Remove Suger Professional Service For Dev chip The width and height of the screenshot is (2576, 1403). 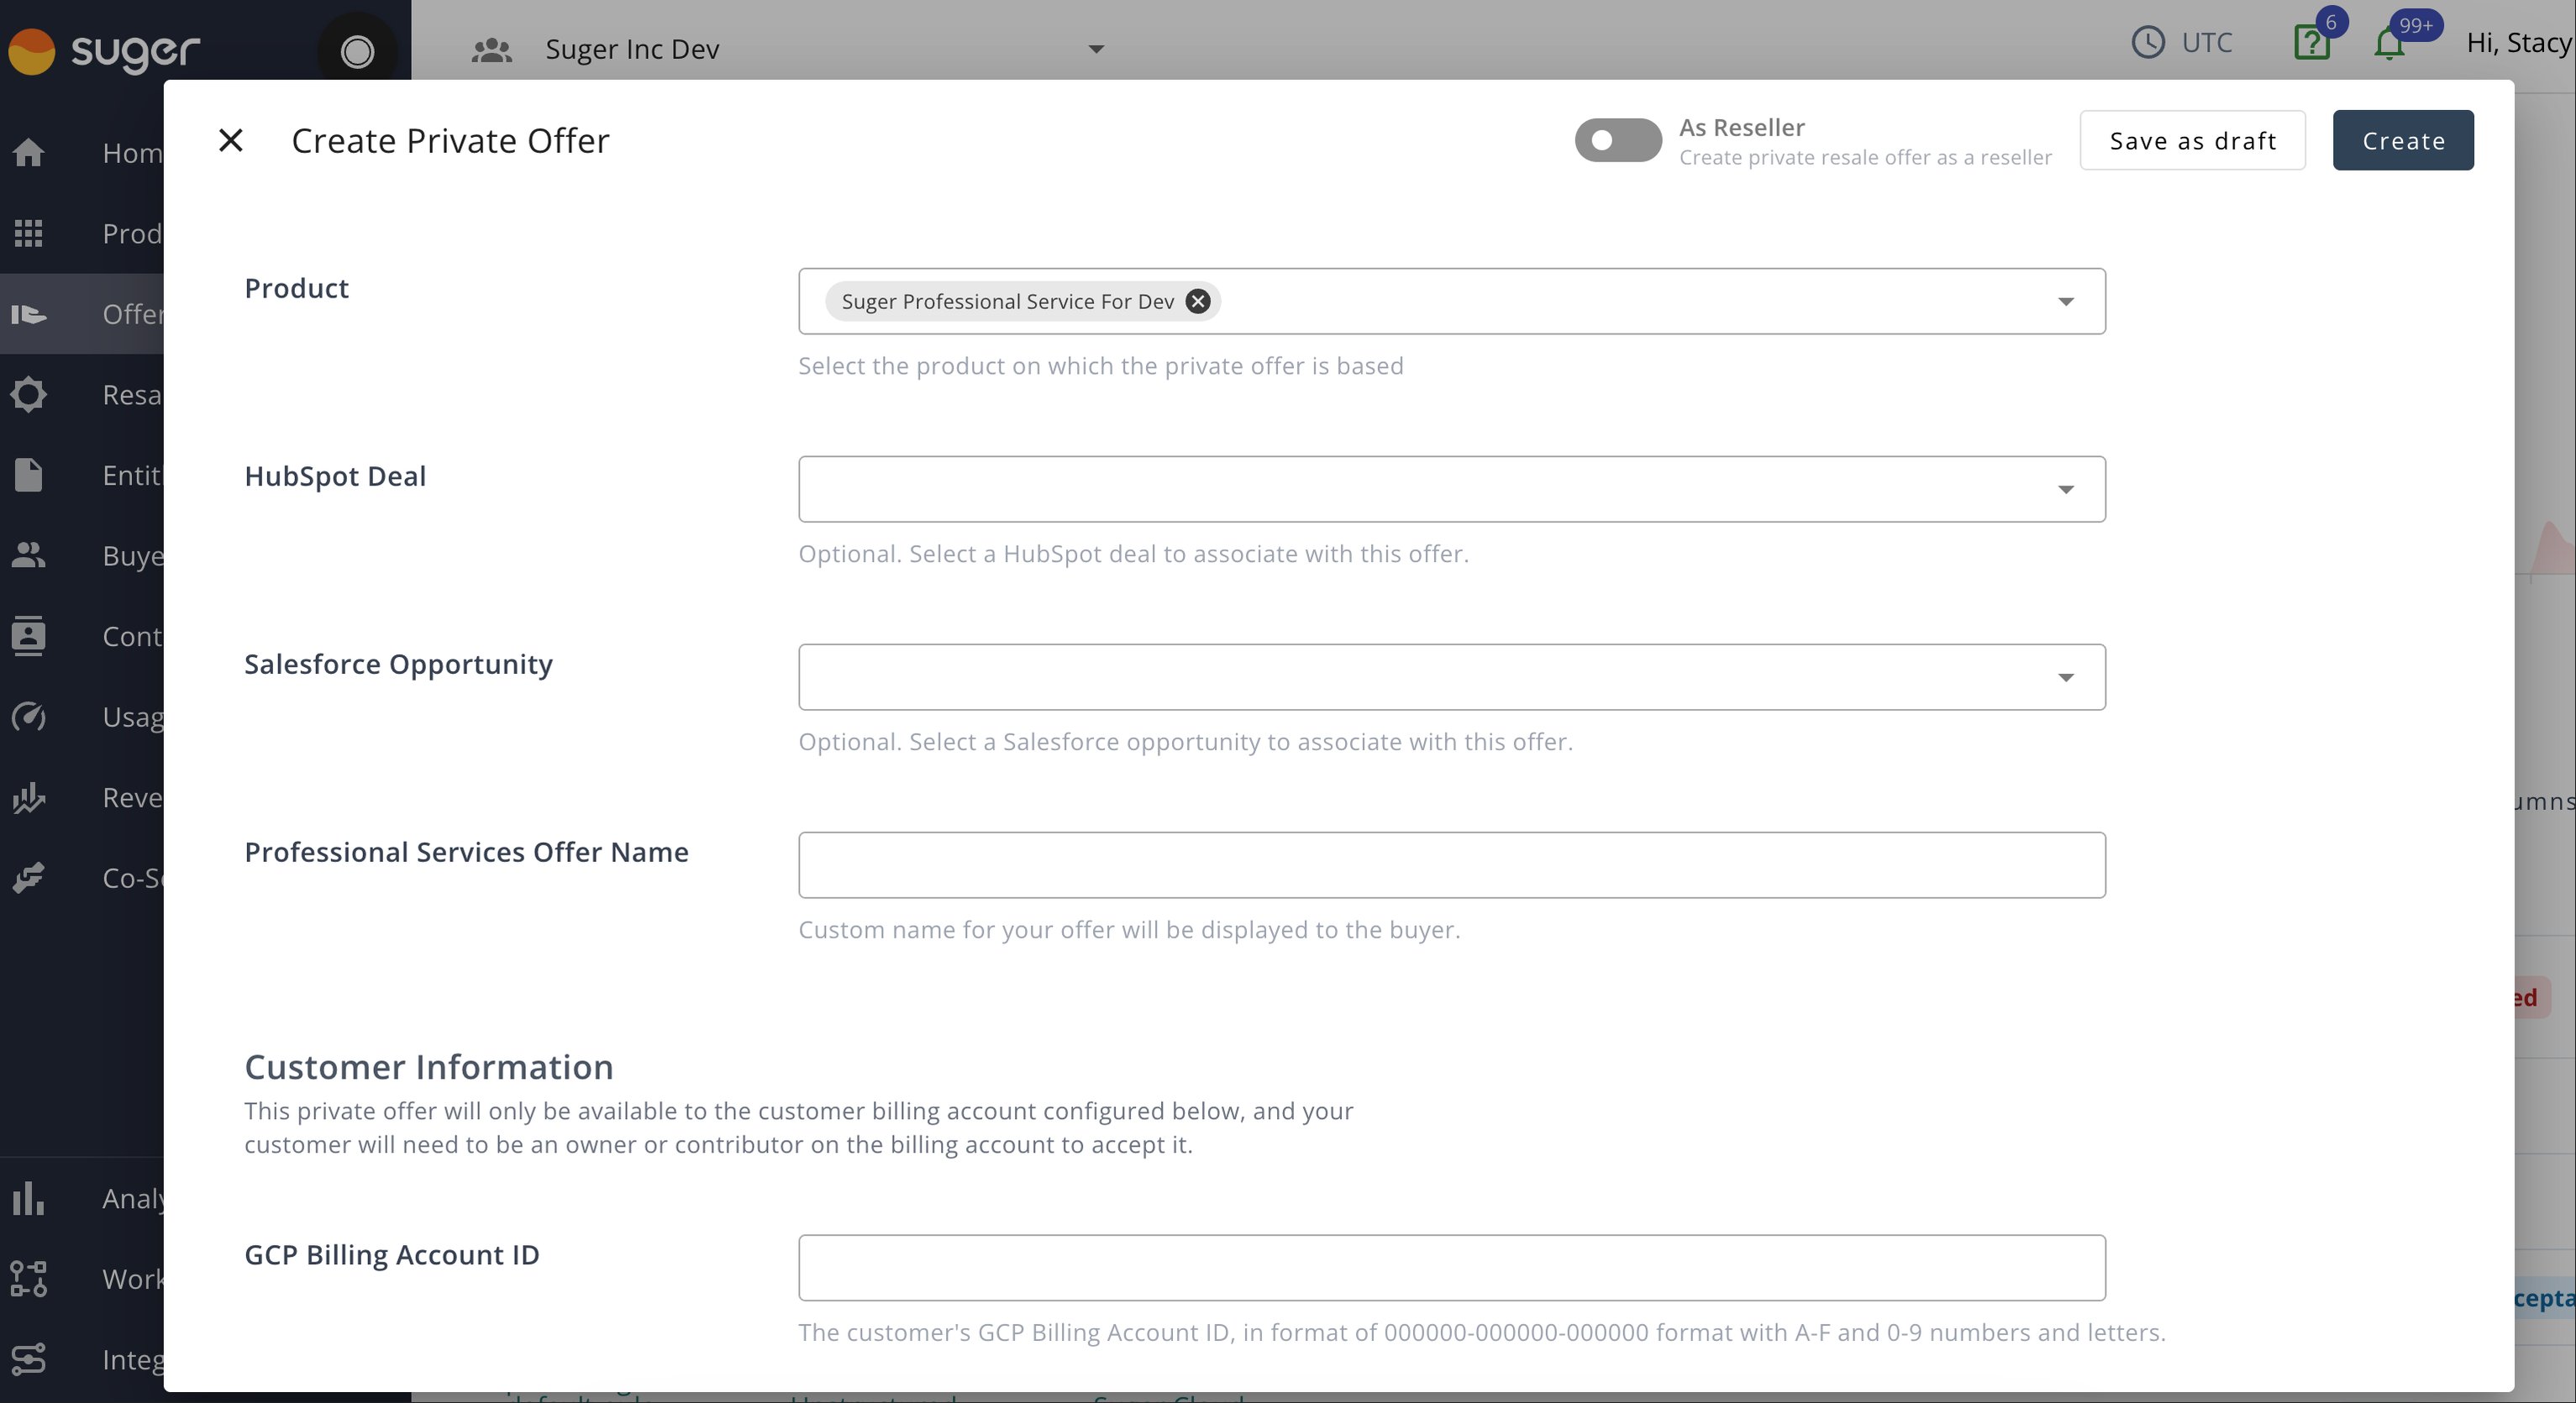1197,301
